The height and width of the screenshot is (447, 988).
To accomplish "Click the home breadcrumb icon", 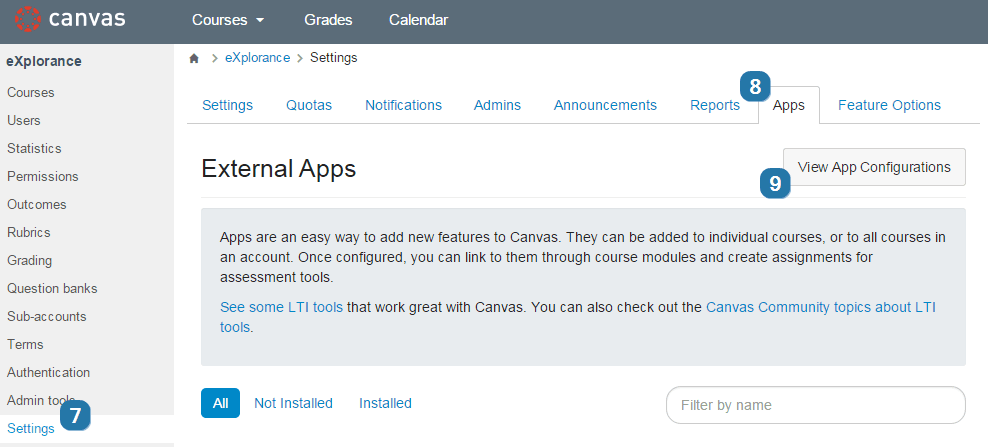I will pos(194,58).
